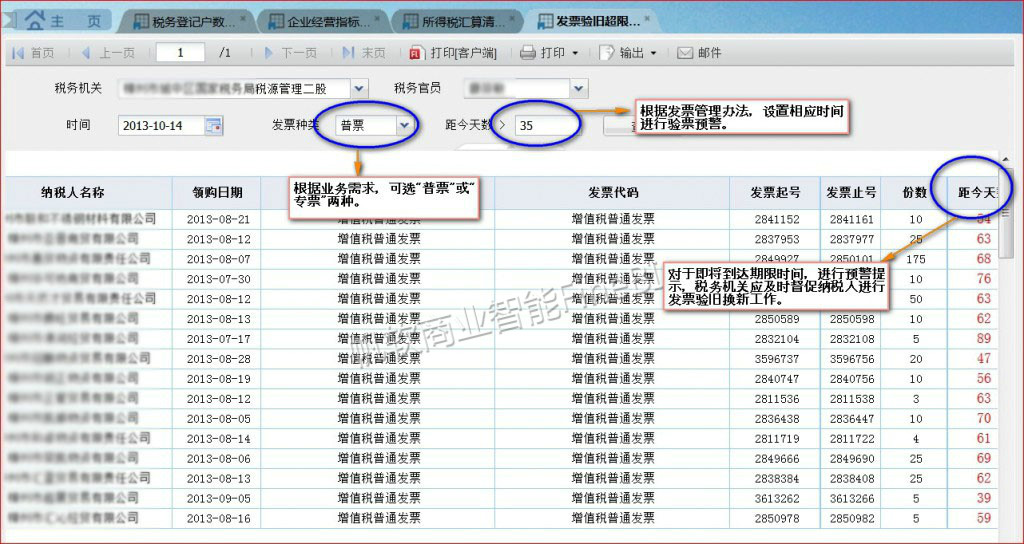This screenshot has width=1024, height=544.
Task: Click date cell 2013-08-21
Action: [218, 219]
